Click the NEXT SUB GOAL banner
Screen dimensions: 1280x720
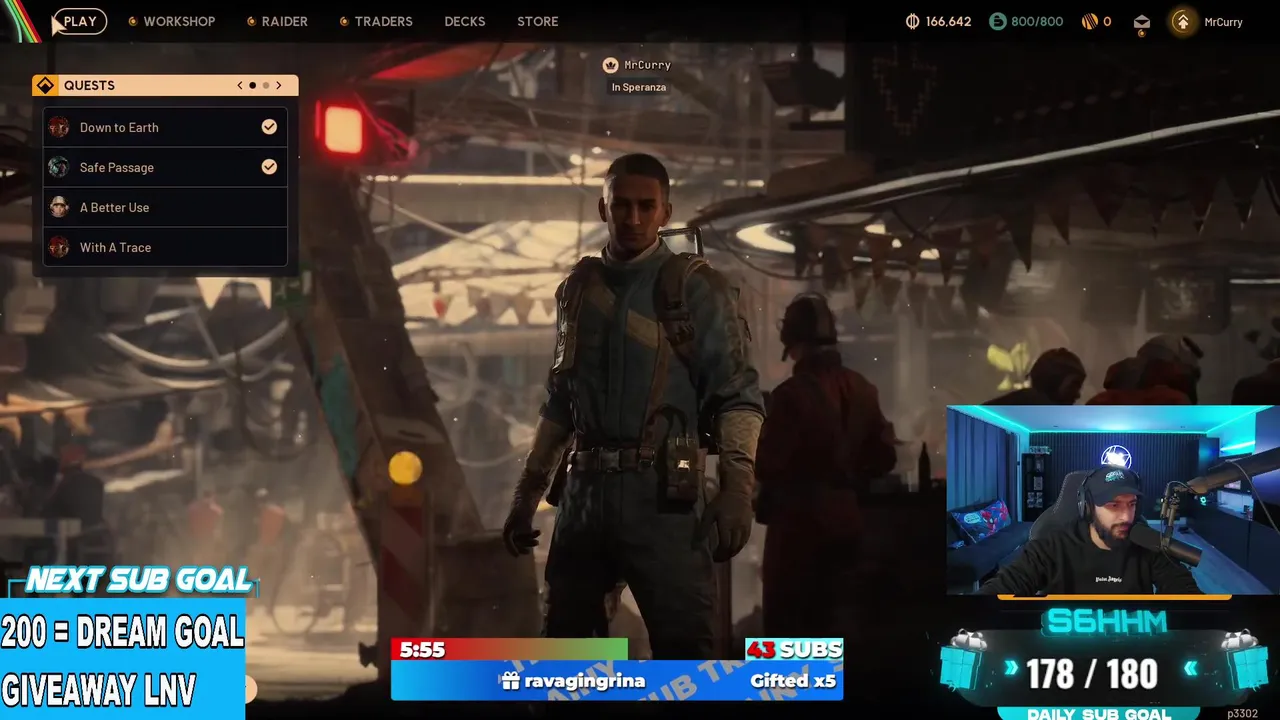(138, 580)
